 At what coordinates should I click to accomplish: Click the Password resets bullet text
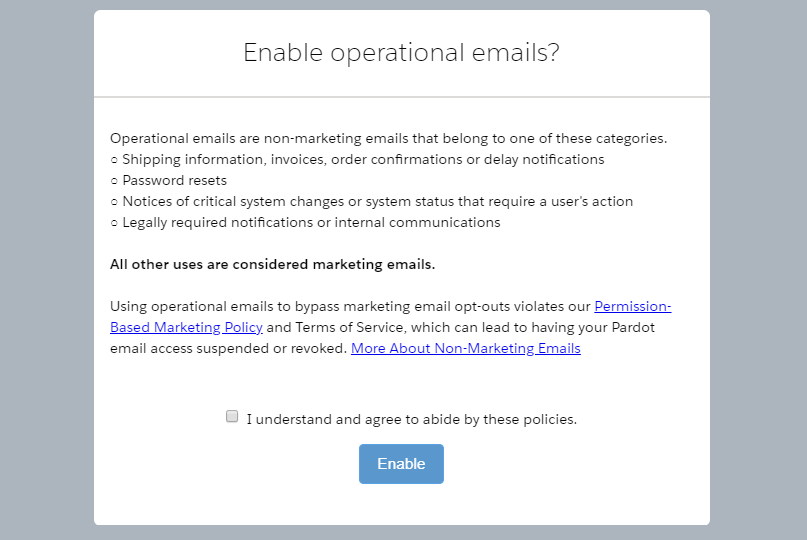pyautogui.click(x=174, y=180)
